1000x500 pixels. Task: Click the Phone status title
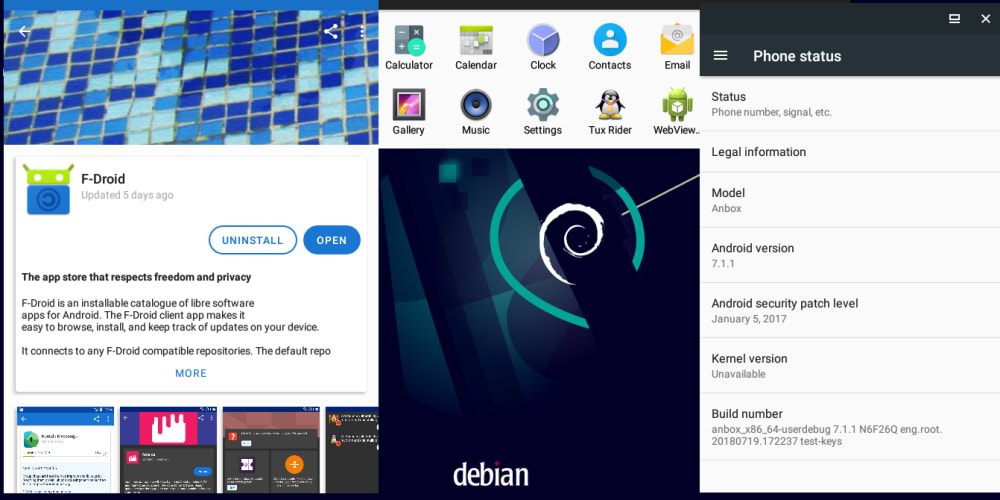point(797,56)
